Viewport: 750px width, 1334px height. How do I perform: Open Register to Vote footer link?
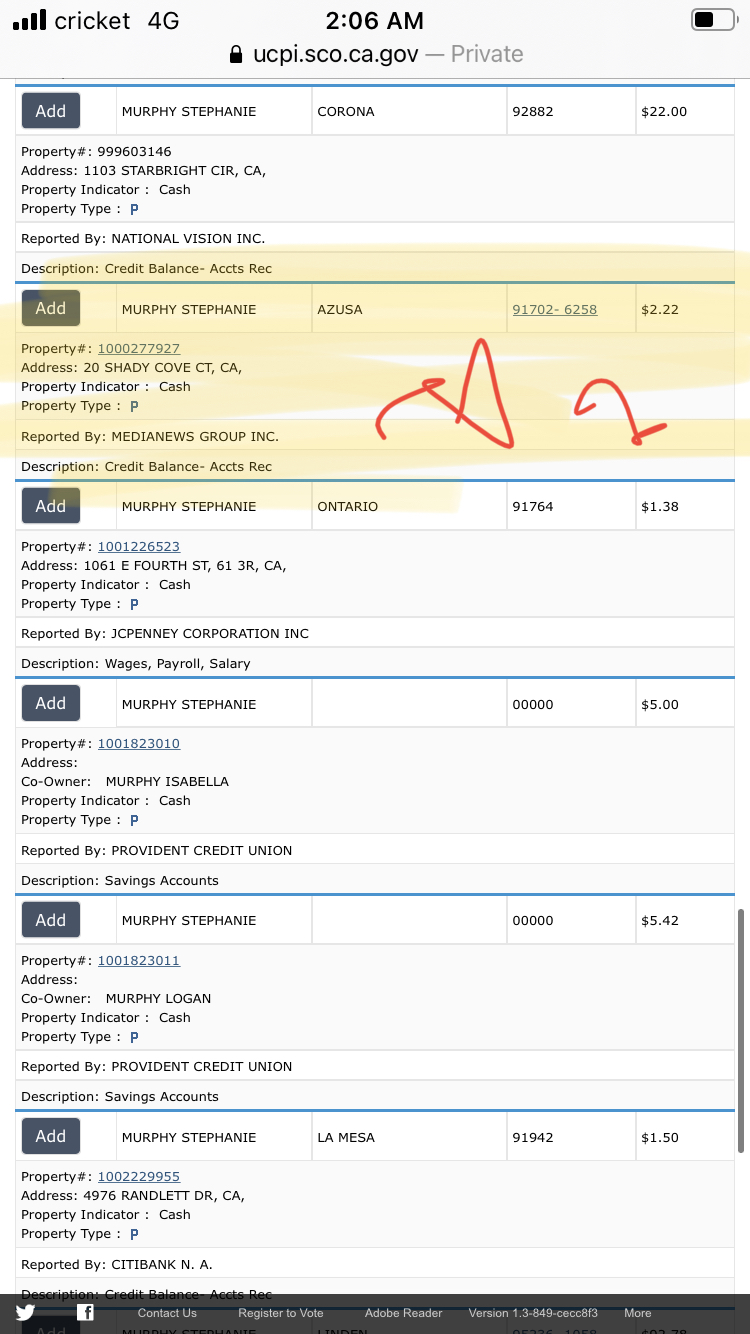281,1313
